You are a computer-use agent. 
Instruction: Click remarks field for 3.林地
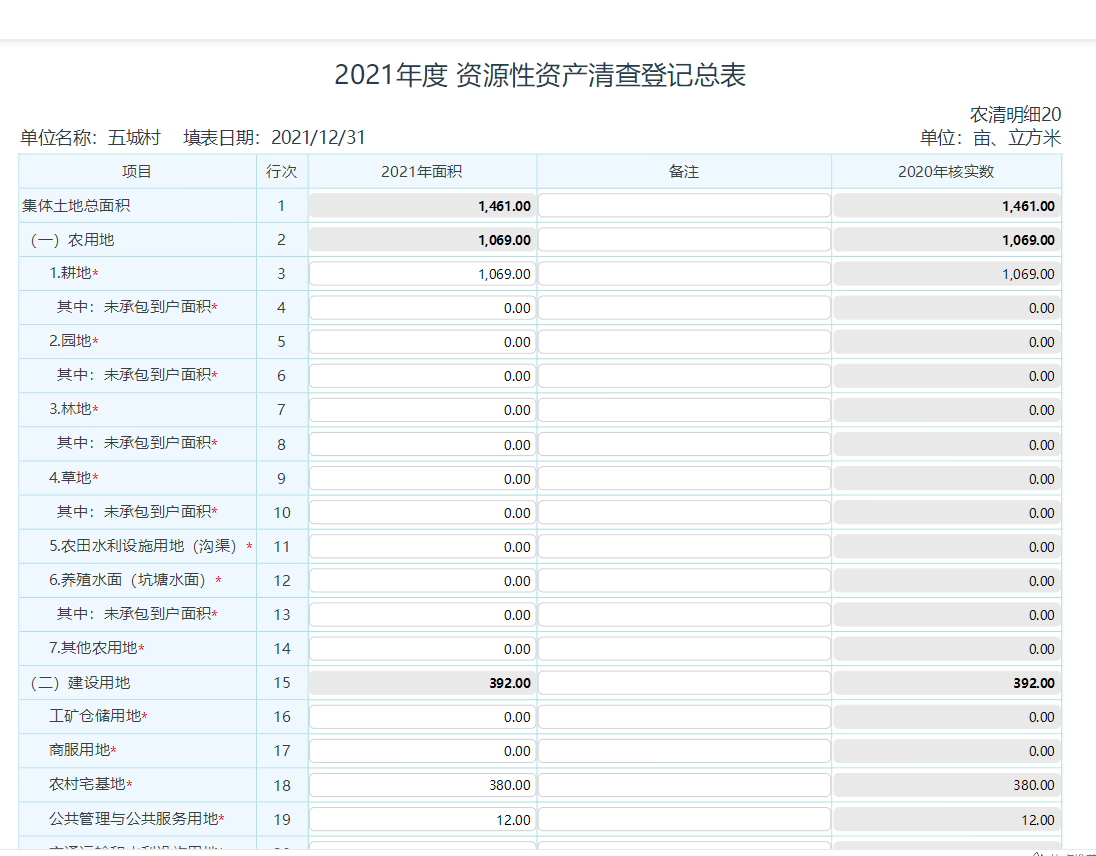pos(684,410)
